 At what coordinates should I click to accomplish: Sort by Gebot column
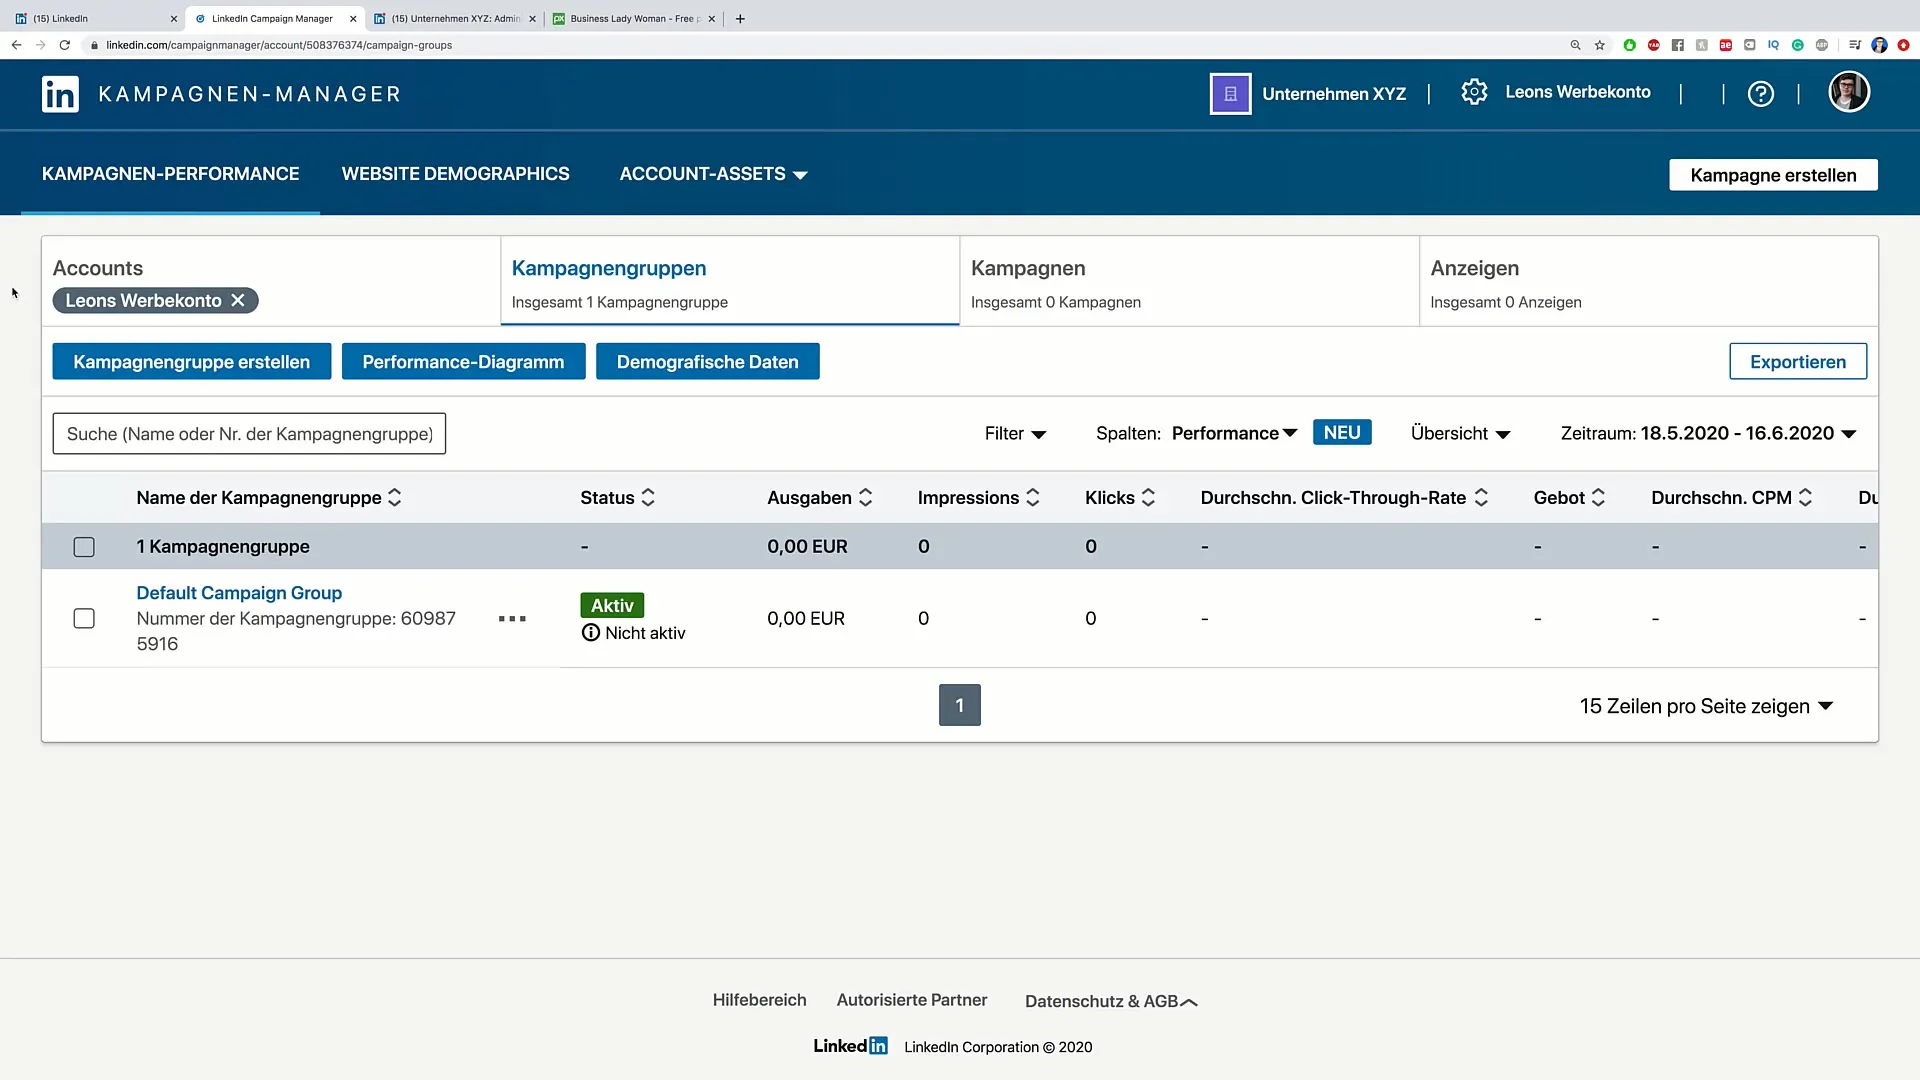click(x=1598, y=497)
